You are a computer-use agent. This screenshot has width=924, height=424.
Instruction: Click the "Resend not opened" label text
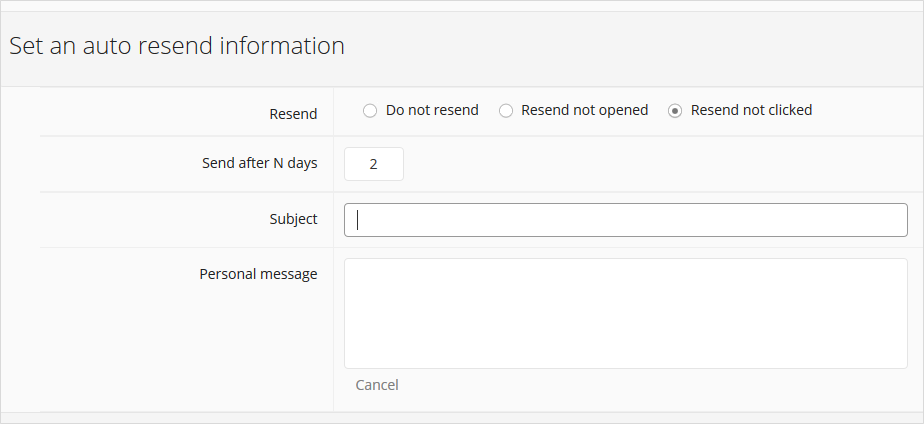pyautogui.click(x=585, y=110)
